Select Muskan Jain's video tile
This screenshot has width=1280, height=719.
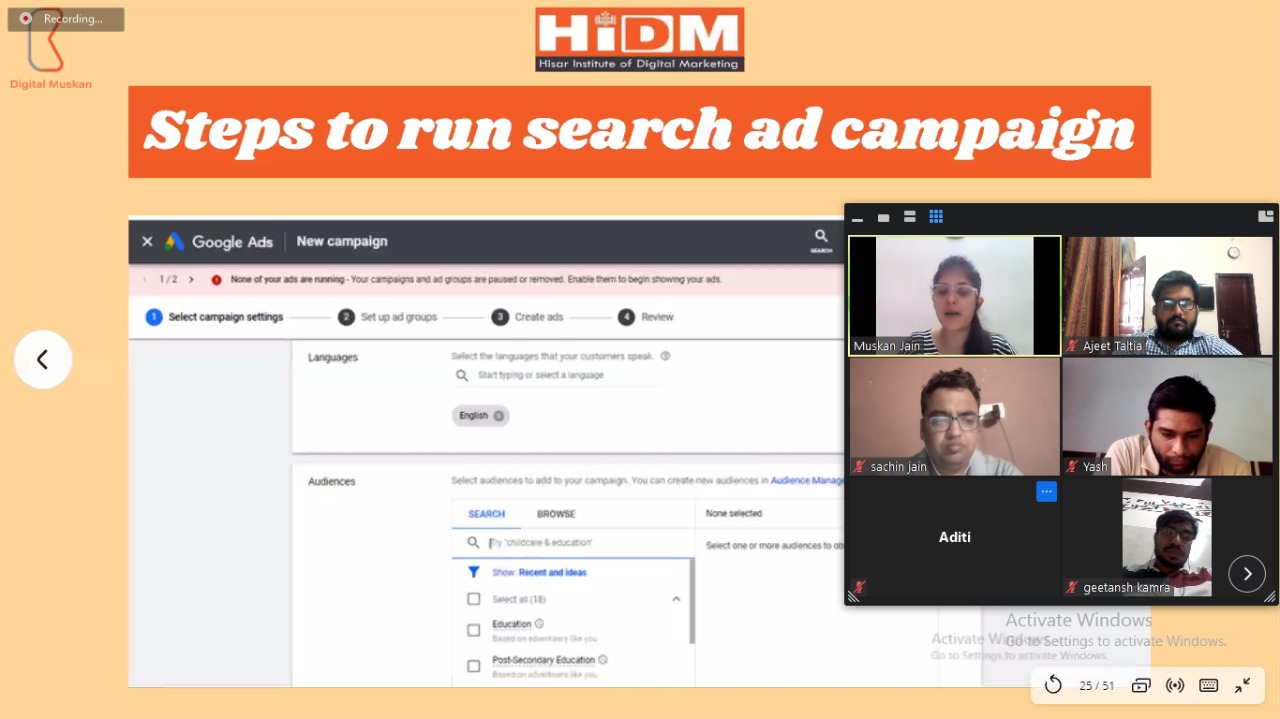coord(954,295)
